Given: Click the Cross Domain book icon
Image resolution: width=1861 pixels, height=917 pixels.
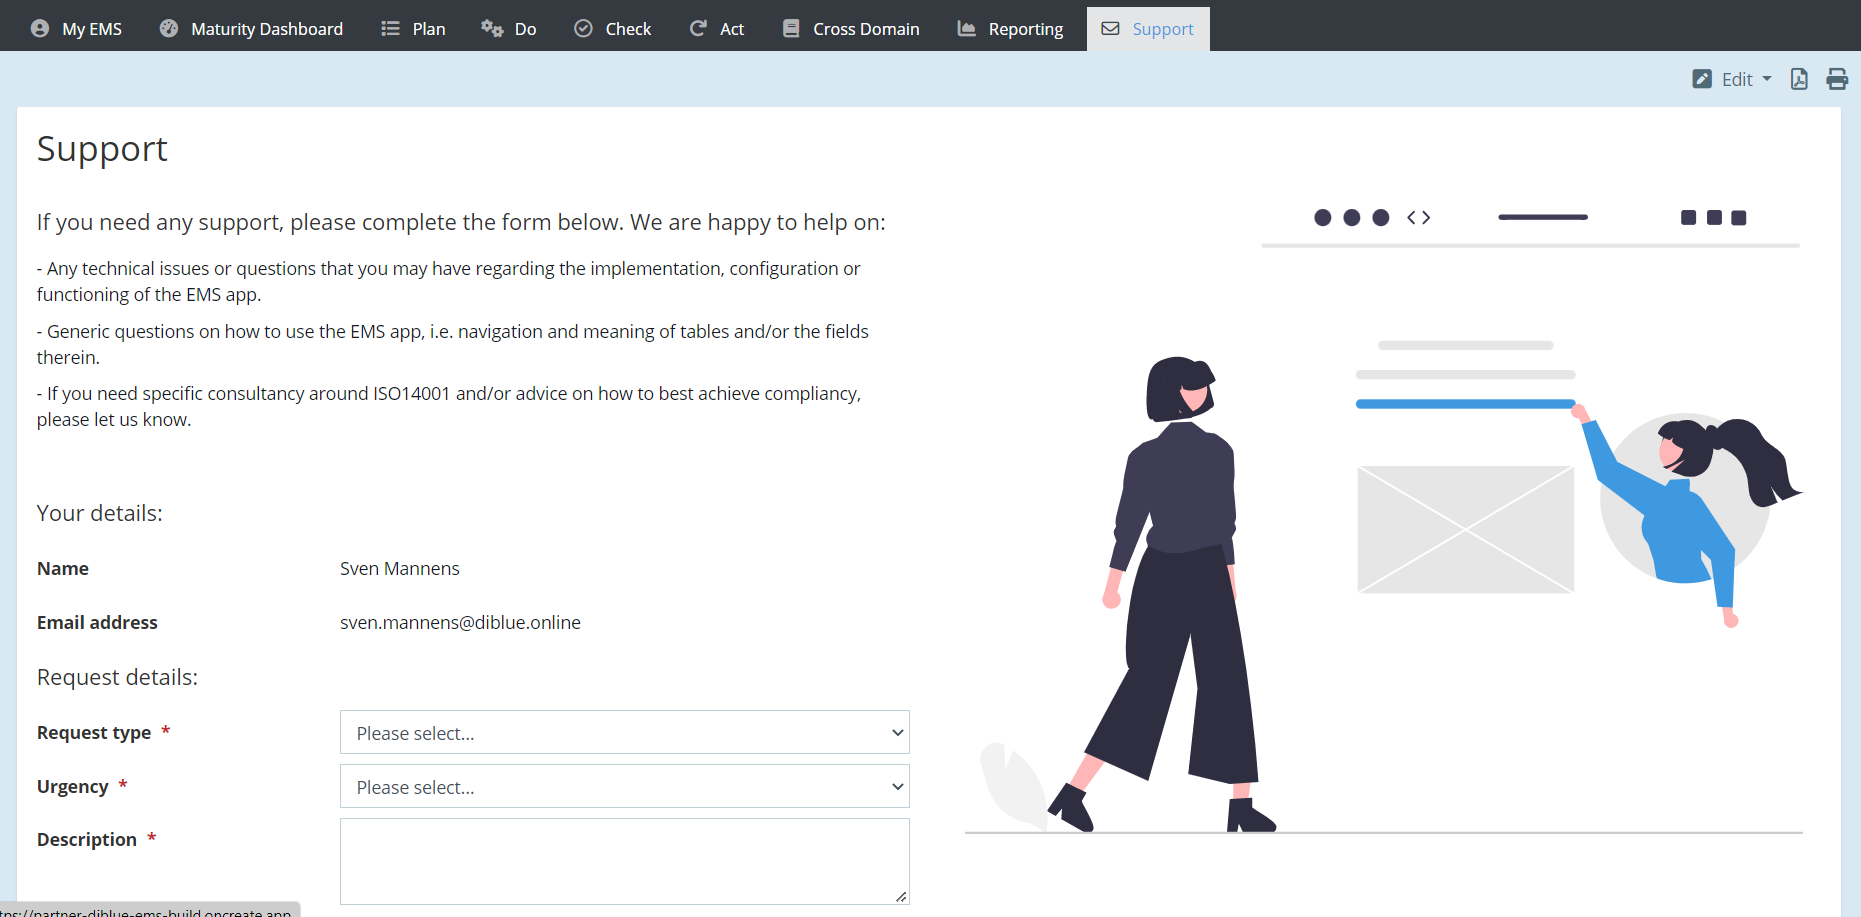Looking at the screenshot, I should [791, 29].
